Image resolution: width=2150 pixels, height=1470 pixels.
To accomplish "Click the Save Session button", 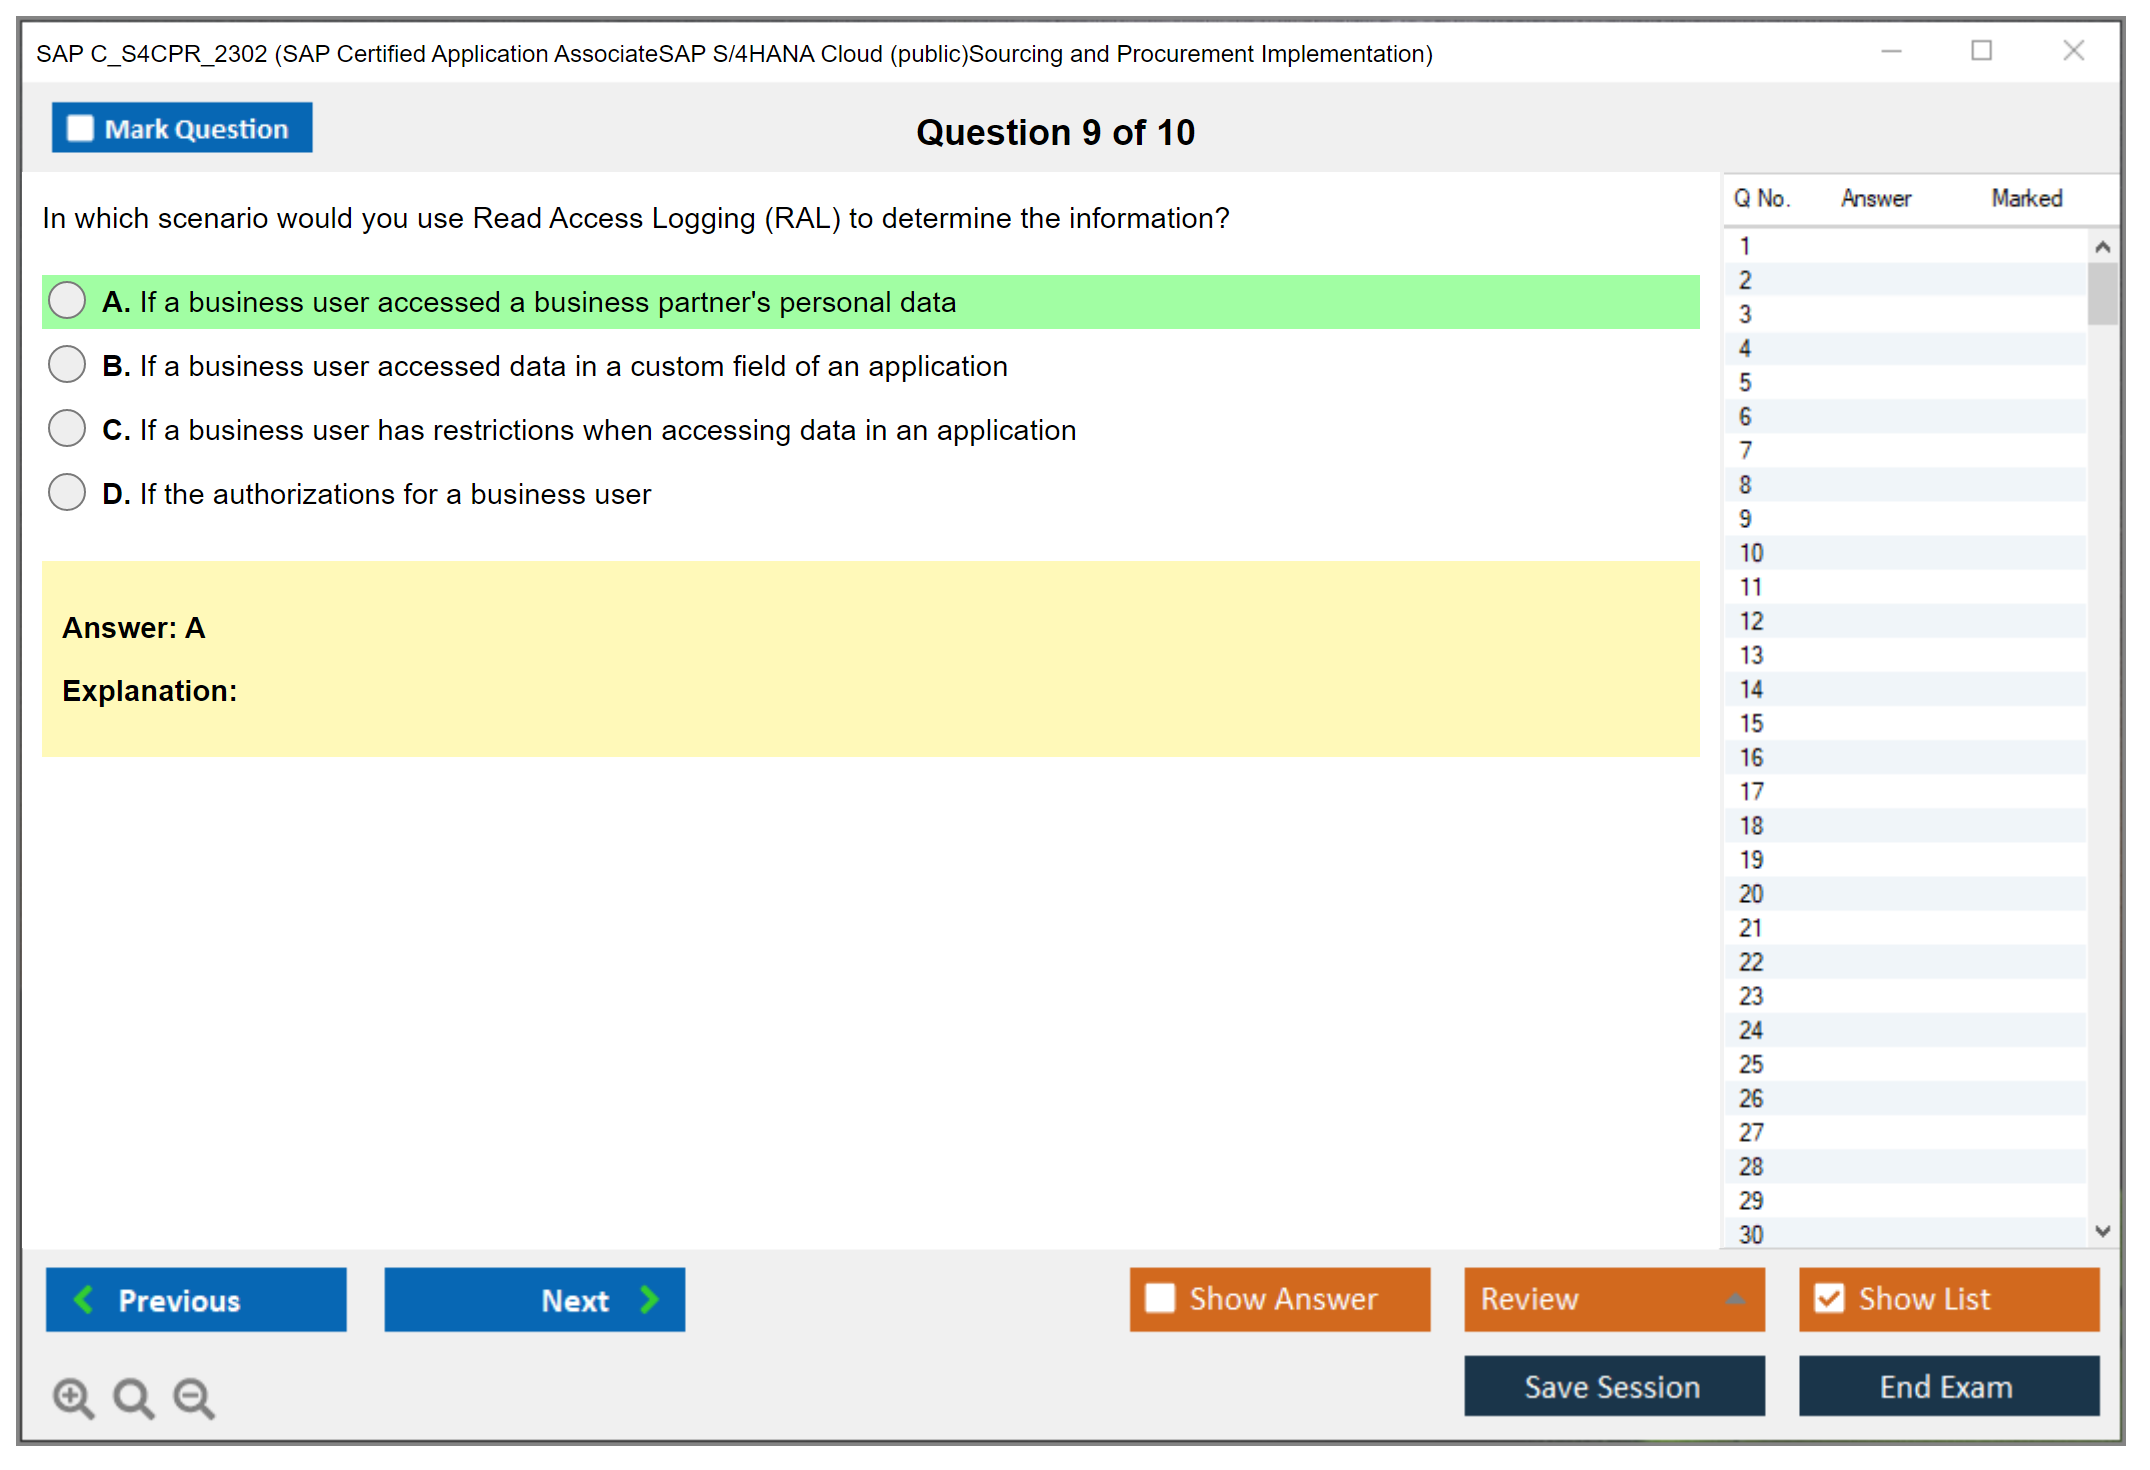I will click(x=1614, y=1386).
